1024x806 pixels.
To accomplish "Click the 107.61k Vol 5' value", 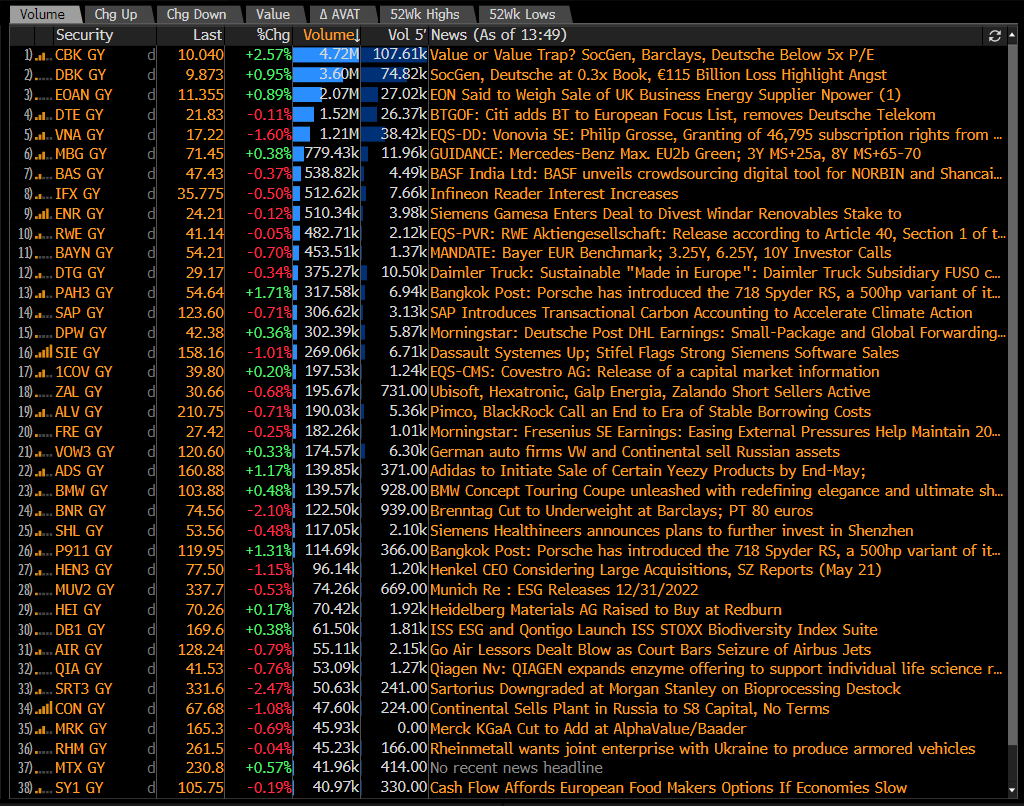I will (400, 55).
